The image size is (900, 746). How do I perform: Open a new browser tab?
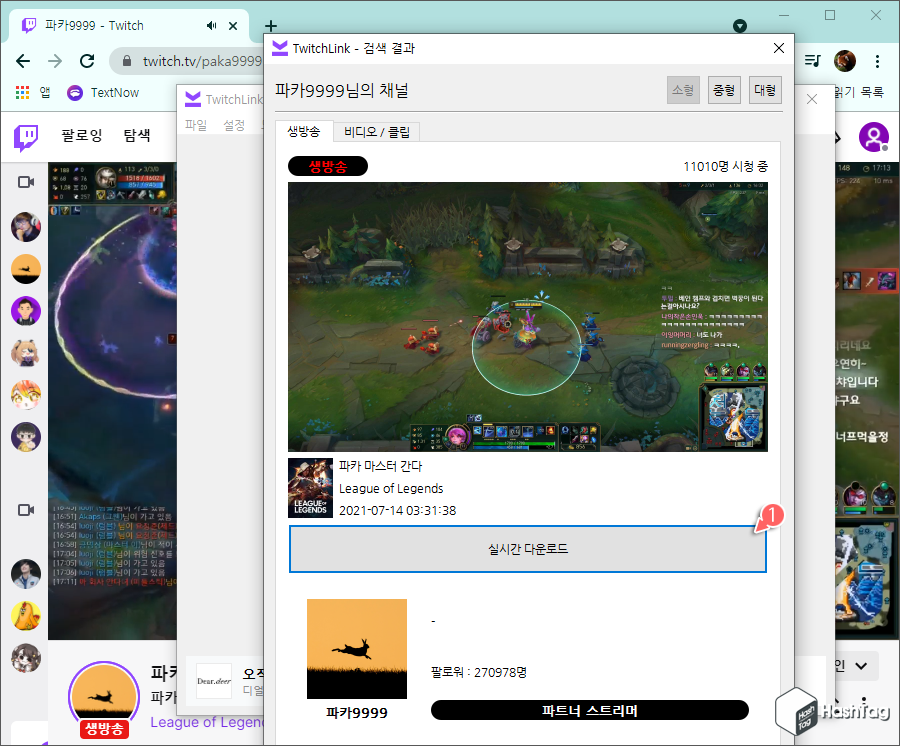pyautogui.click(x=271, y=26)
